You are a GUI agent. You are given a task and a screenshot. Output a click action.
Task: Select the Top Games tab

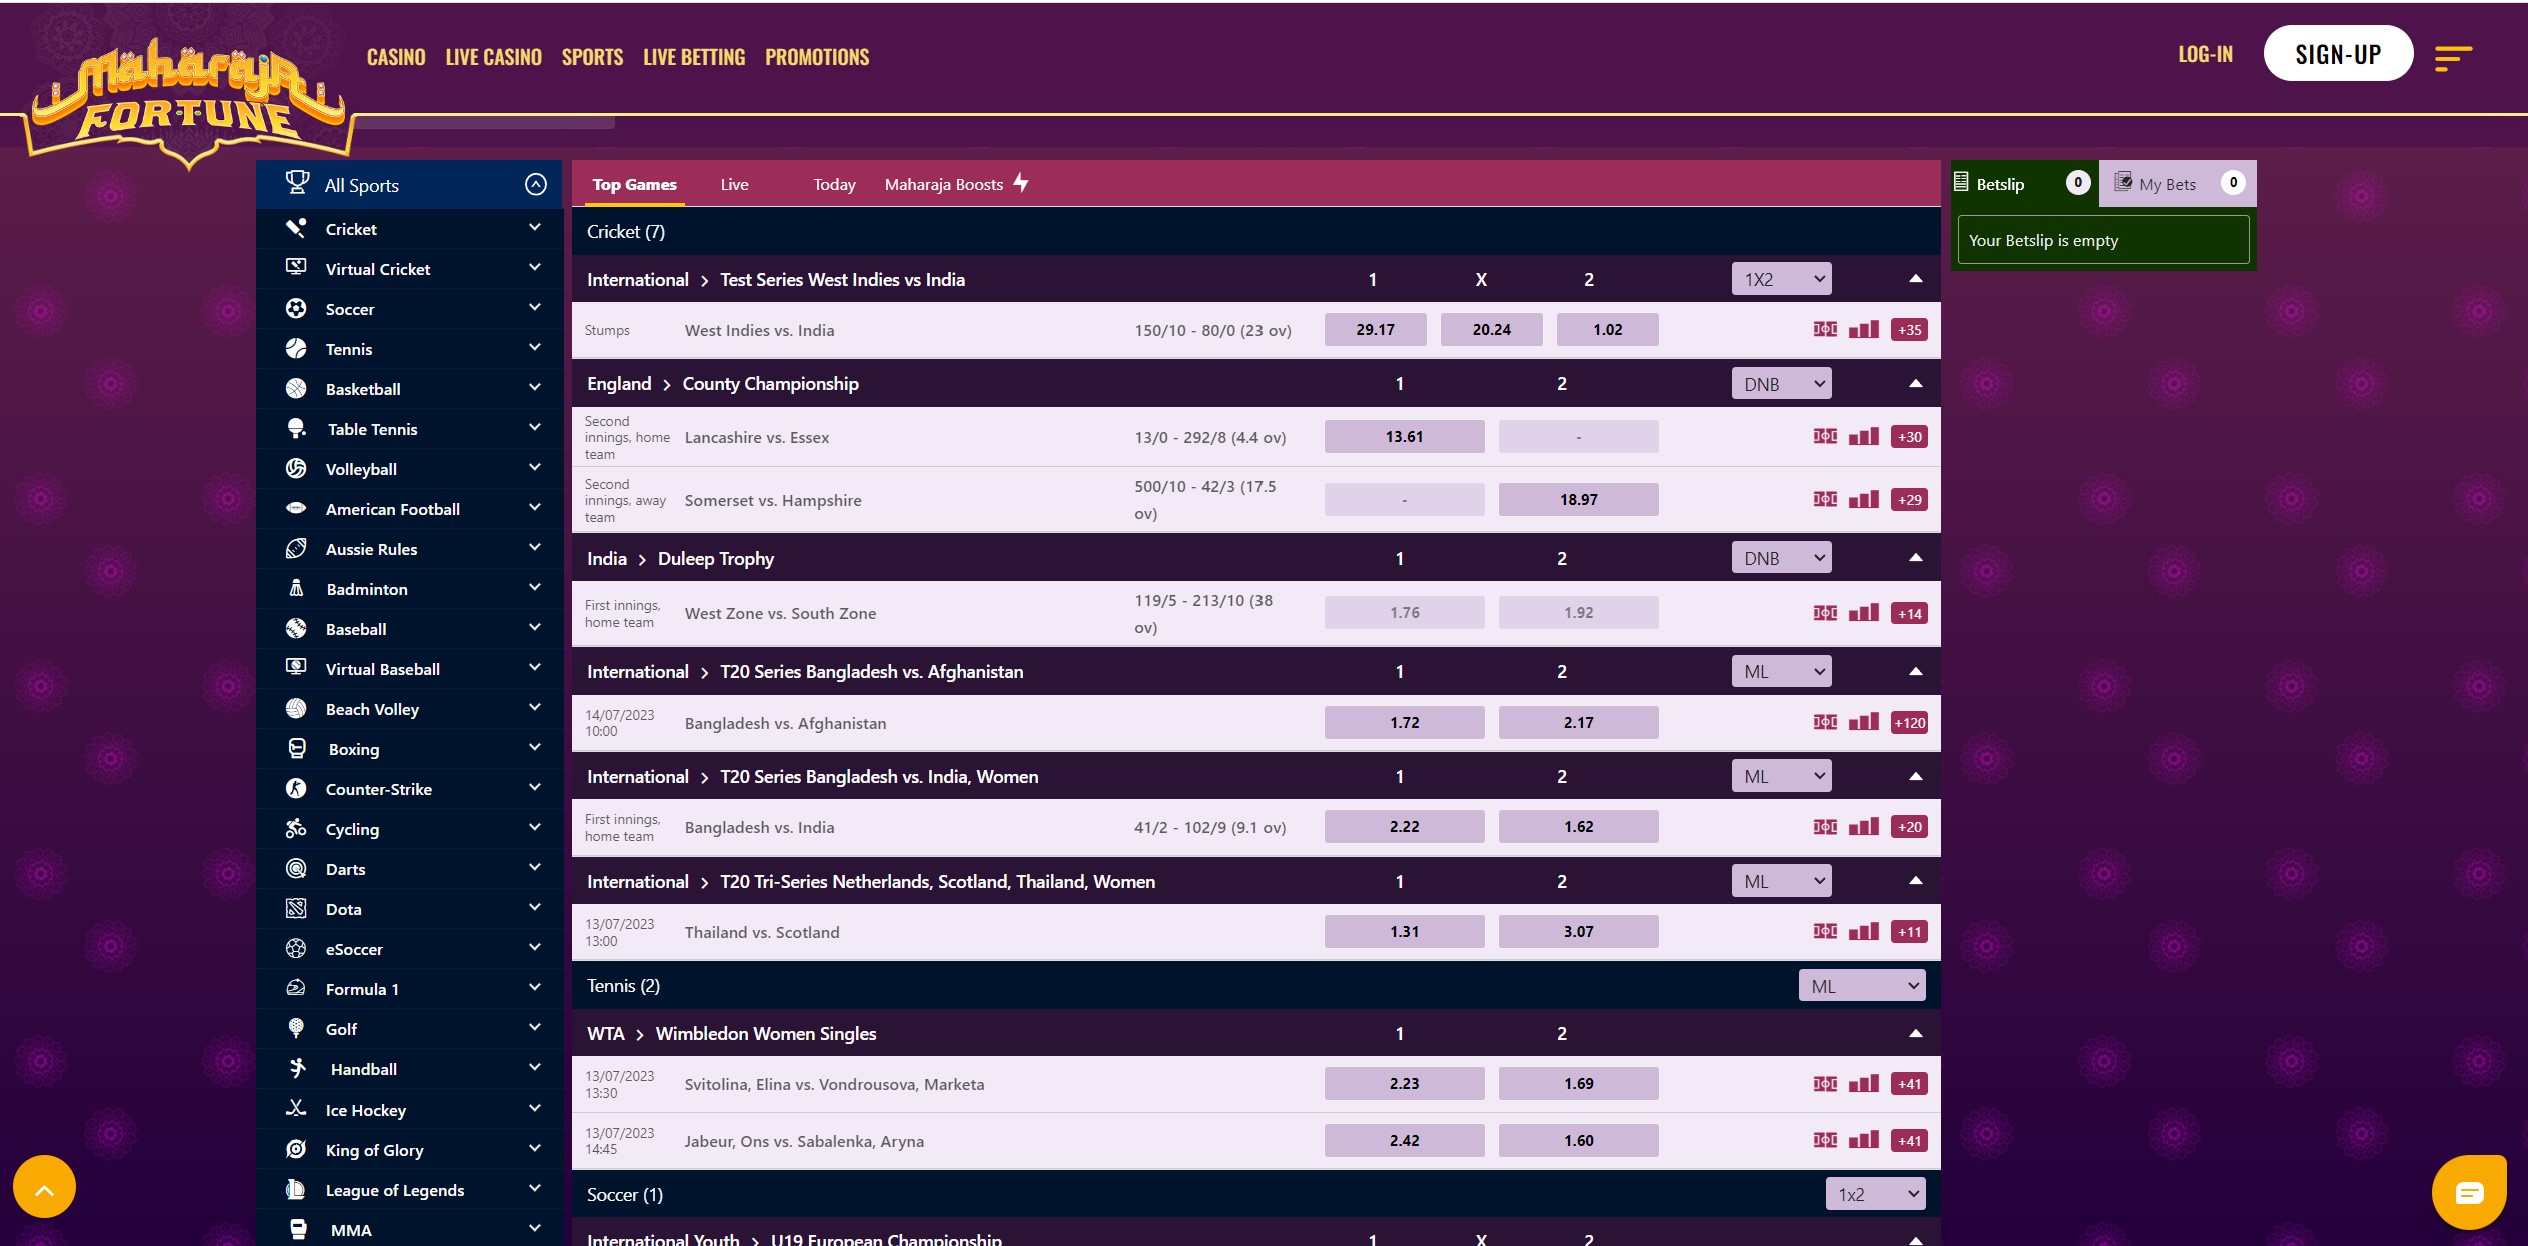(634, 184)
